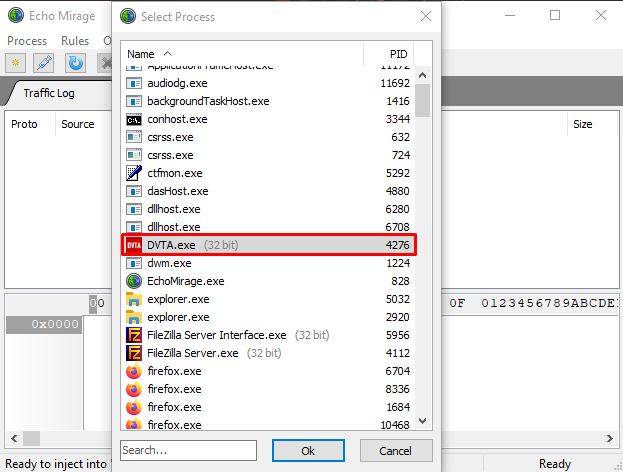Viewport: 623px width, 472px height.
Task: Click the conhost.exe console icon
Action: pyautogui.click(x=134, y=119)
